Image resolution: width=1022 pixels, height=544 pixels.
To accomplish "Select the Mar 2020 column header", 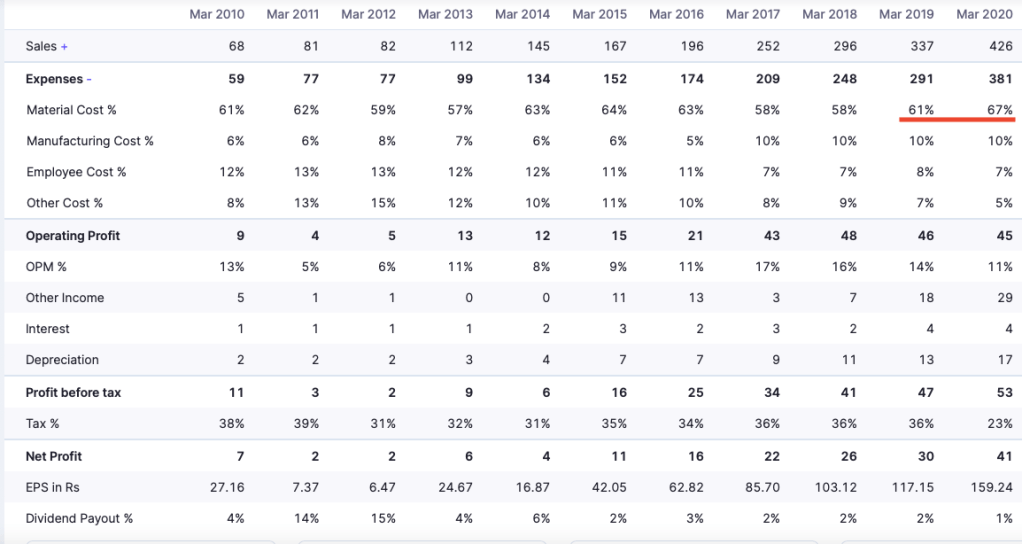I will click(x=984, y=14).
